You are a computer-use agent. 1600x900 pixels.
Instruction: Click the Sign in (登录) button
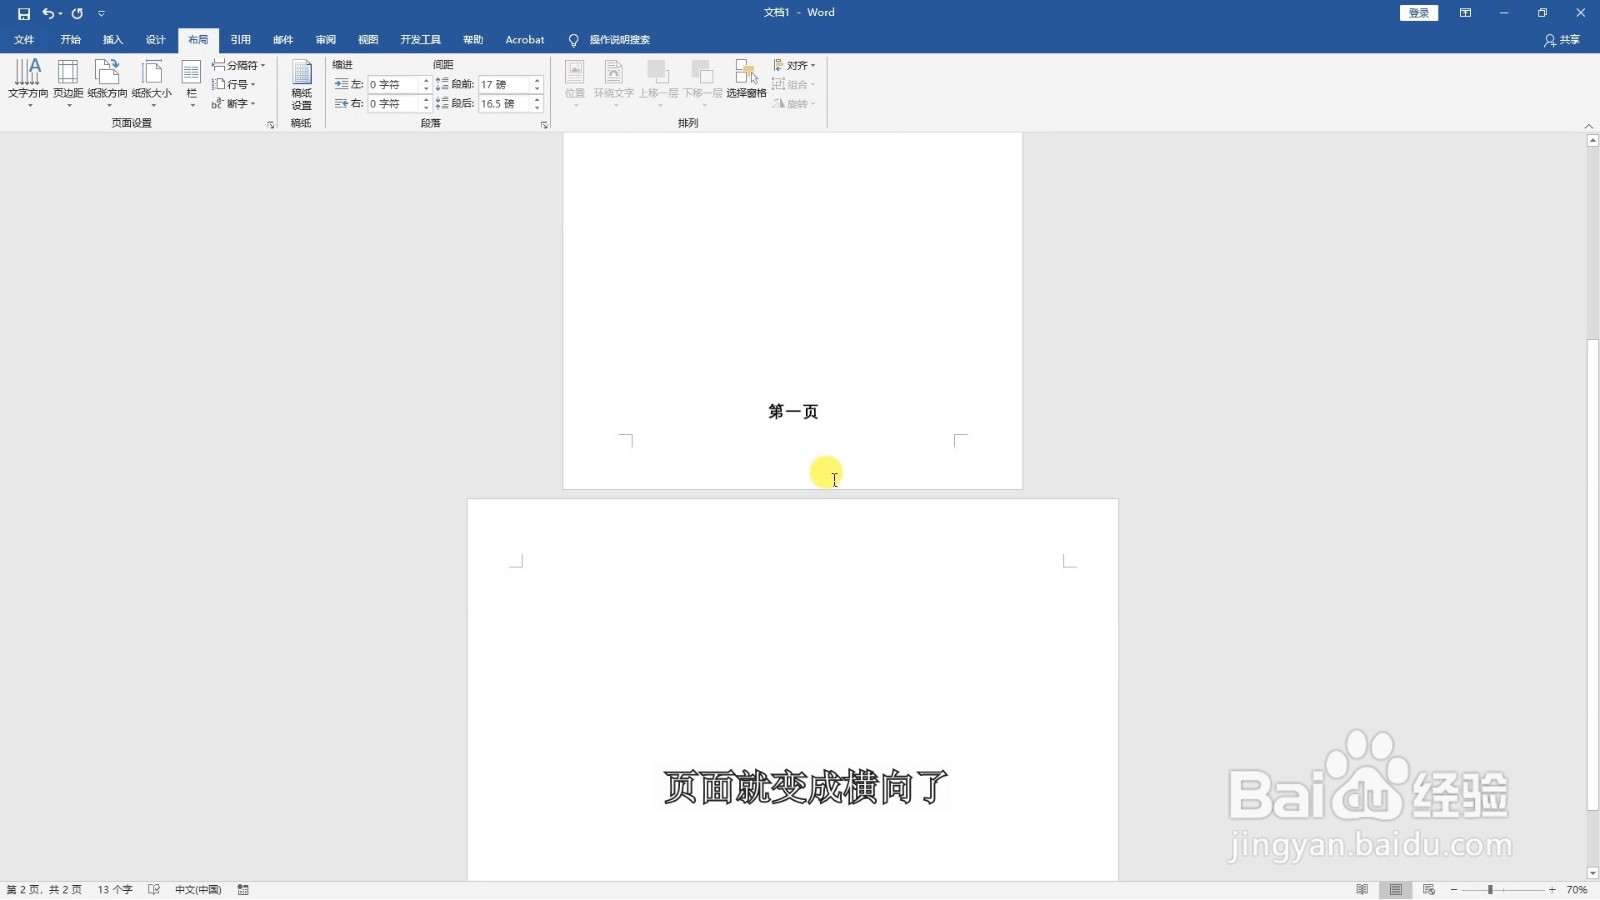pyautogui.click(x=1418, y=13)
